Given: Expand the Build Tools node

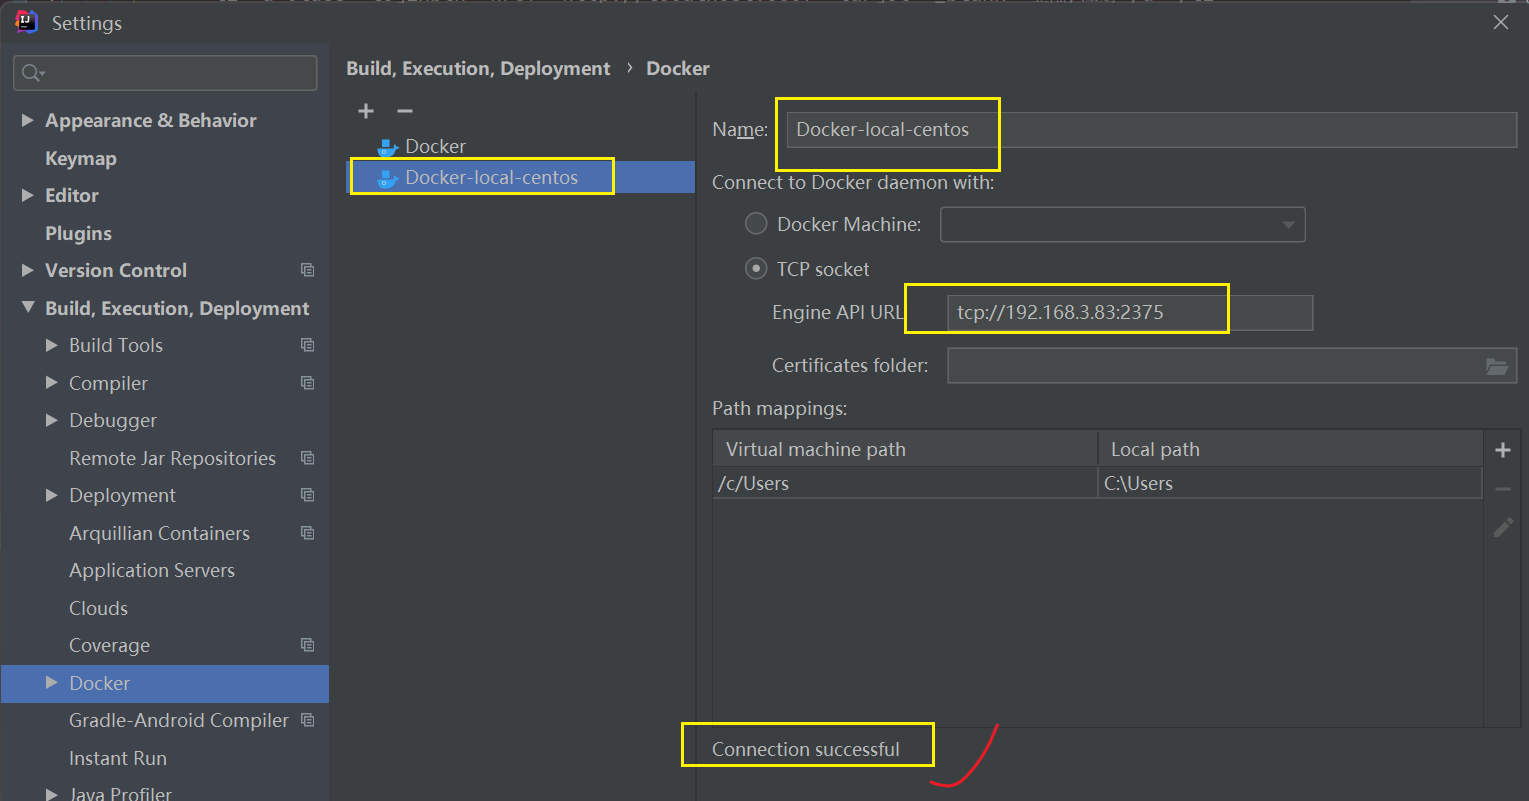Looking at the screenshot, I should coord(52,345).
